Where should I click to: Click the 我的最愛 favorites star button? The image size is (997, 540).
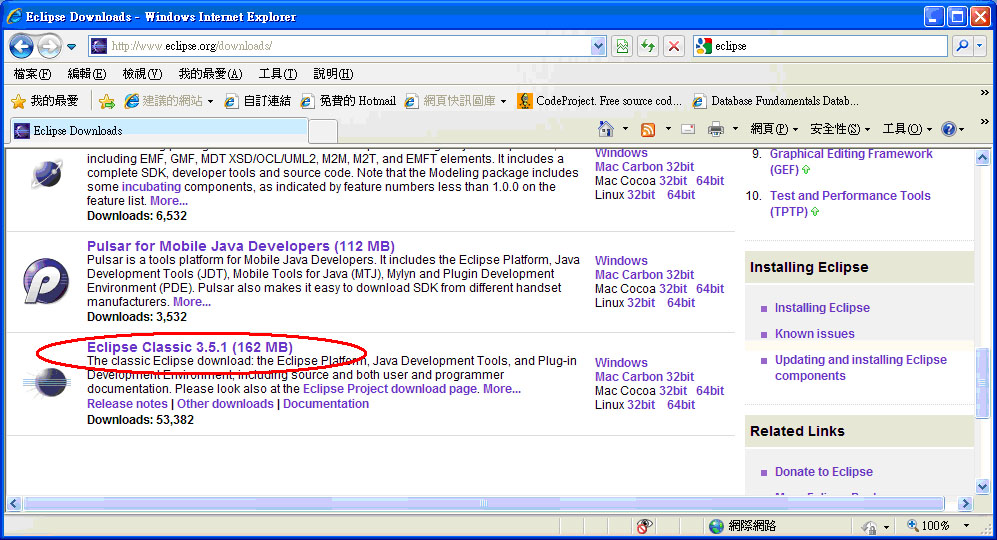click(45, 100)
